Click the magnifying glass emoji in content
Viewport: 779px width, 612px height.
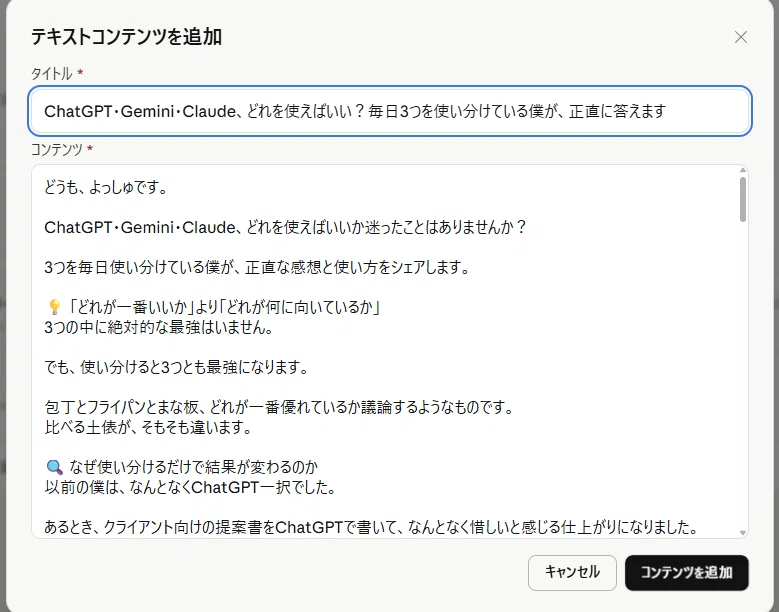pyautogui.click(x=54, y=467)
